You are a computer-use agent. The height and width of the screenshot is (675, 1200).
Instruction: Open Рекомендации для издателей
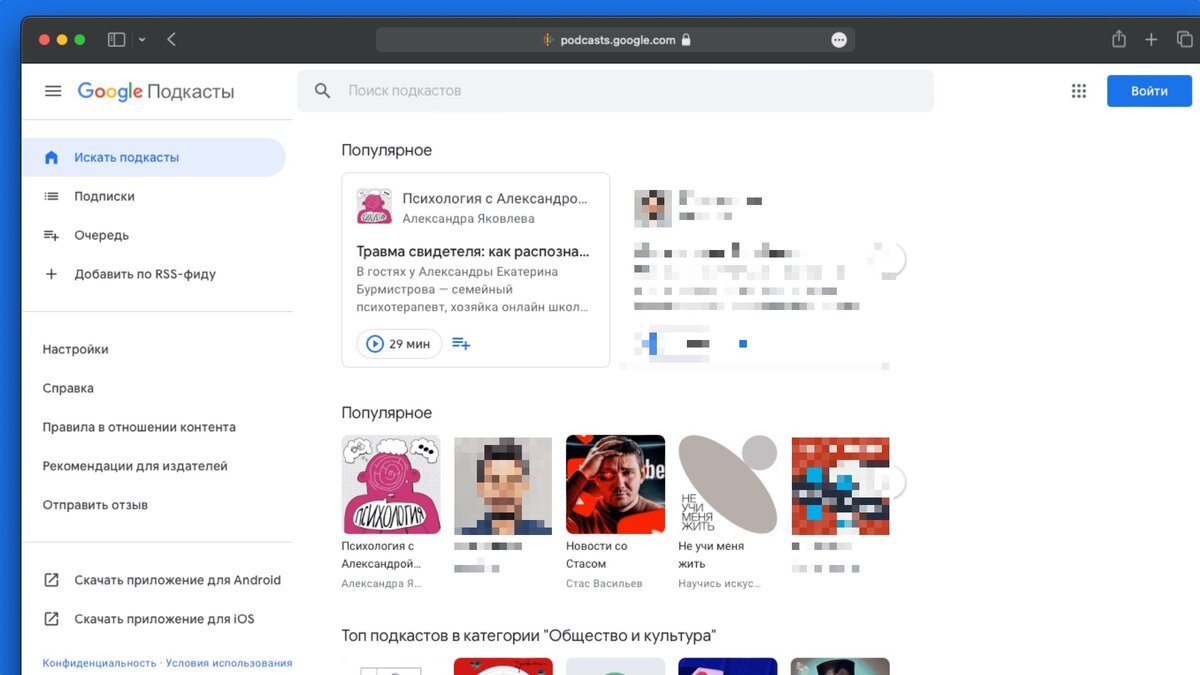point(135,466)
